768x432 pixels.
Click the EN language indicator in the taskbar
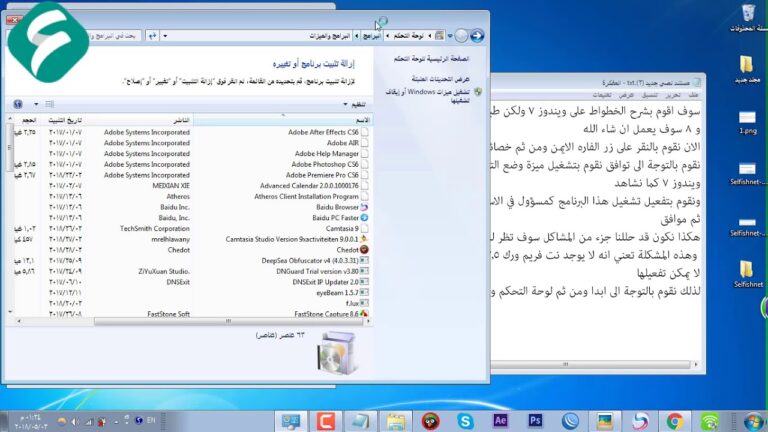(151, 420)
